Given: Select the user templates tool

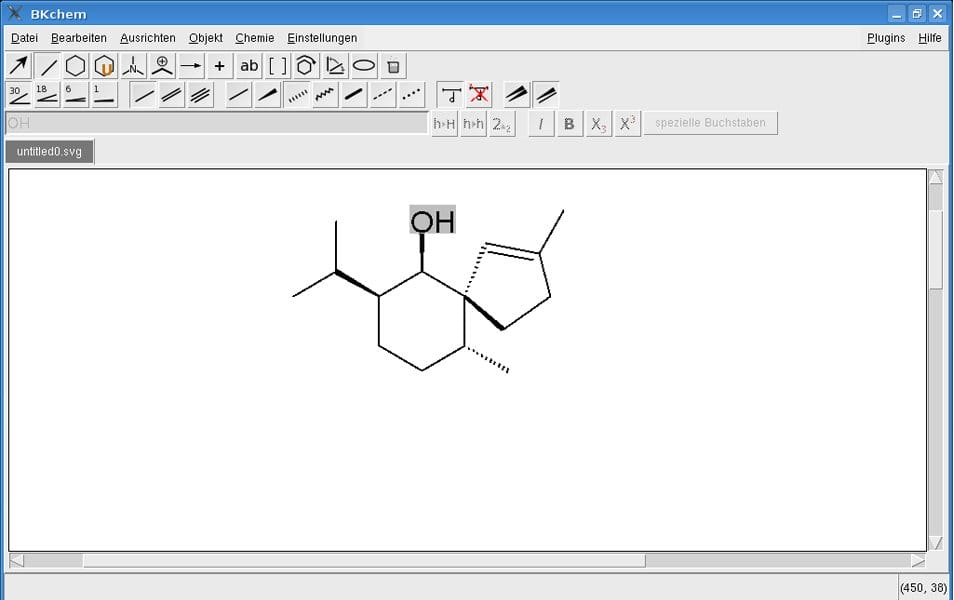Looking at the screenshot, I should point(104,65).
